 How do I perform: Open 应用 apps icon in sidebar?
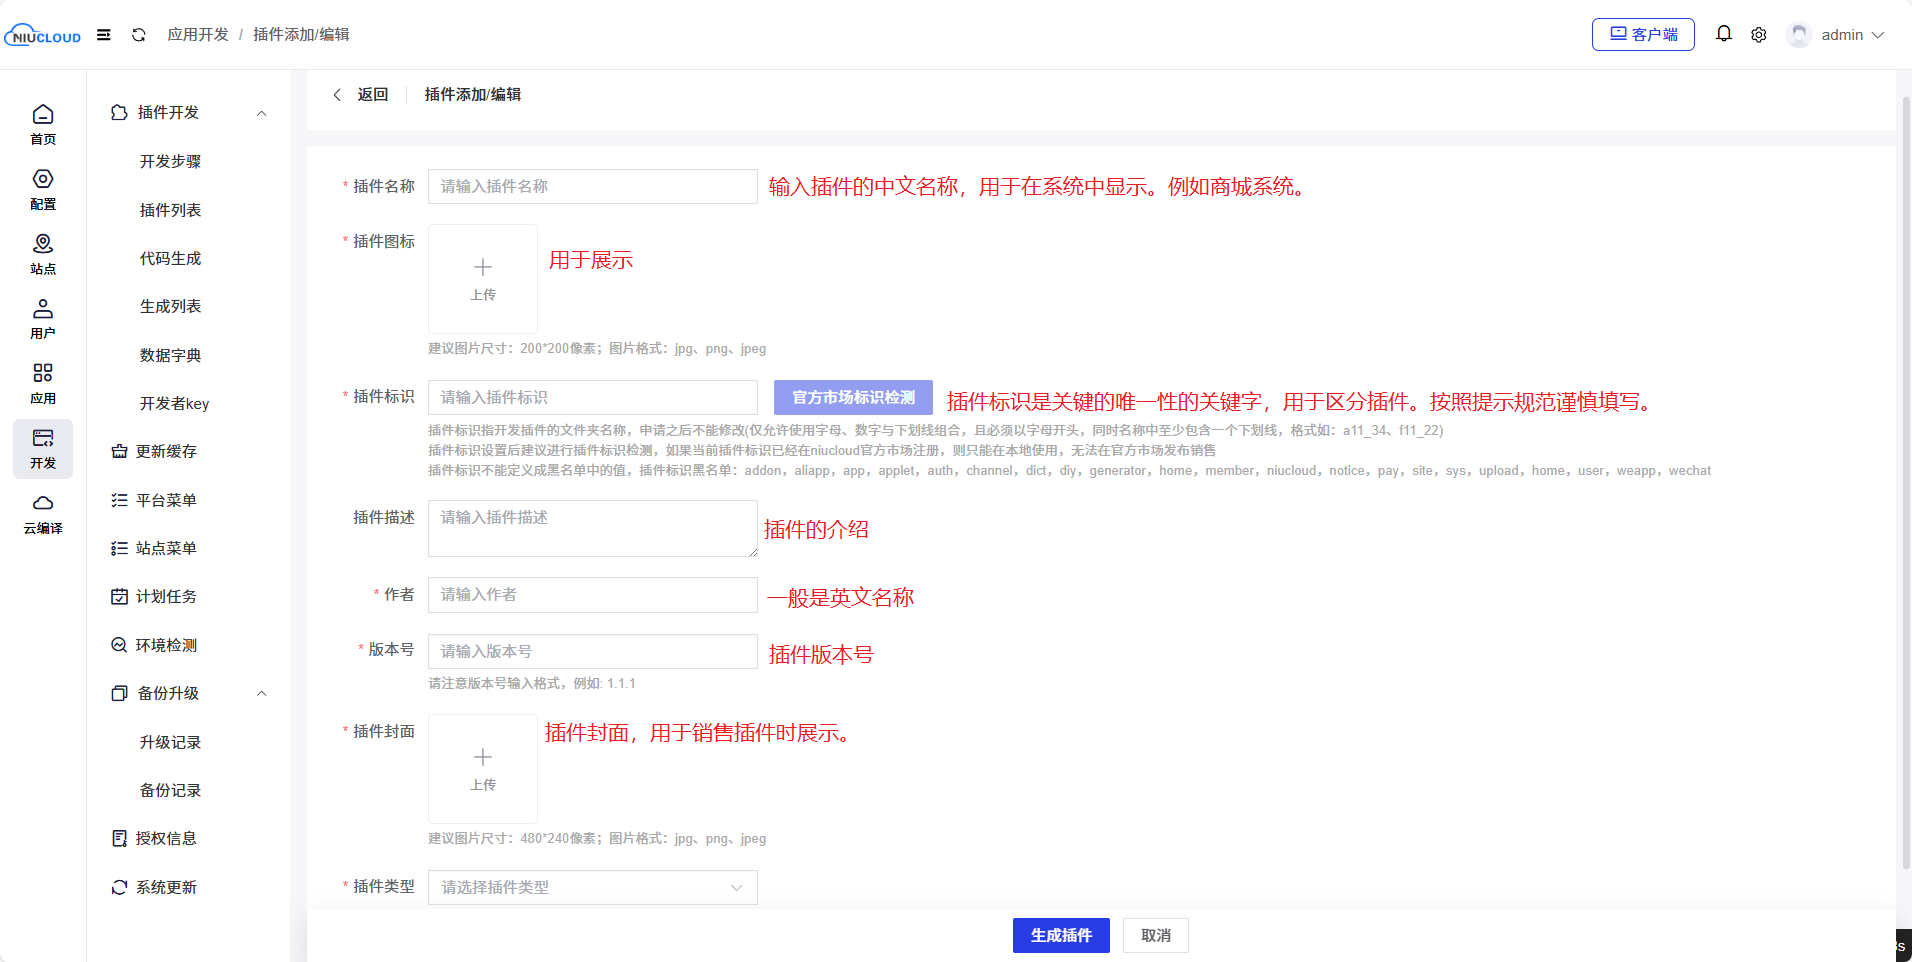pyautogui.click(x=43, y=383)
